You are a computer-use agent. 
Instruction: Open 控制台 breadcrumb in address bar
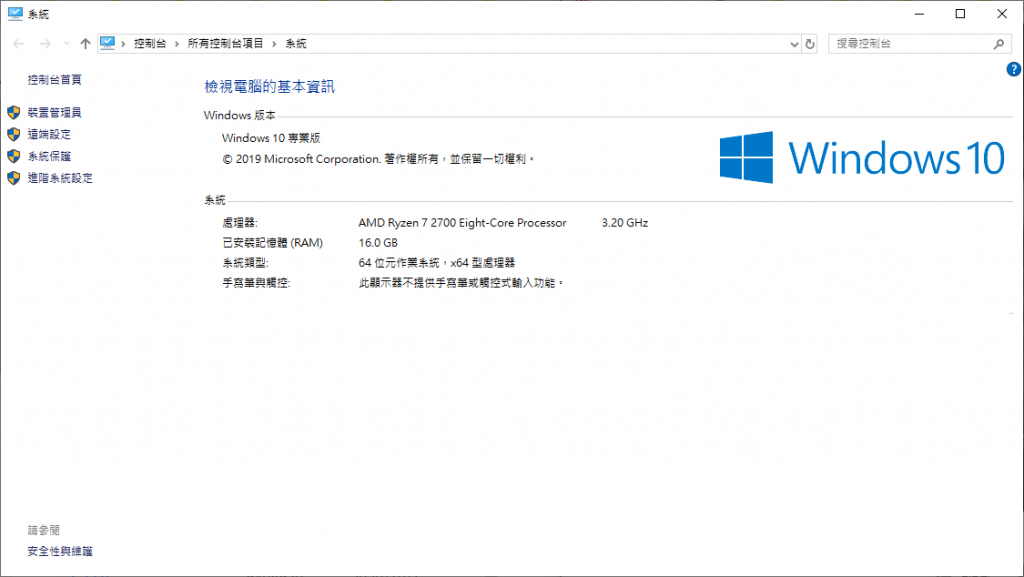coord(150,44)
